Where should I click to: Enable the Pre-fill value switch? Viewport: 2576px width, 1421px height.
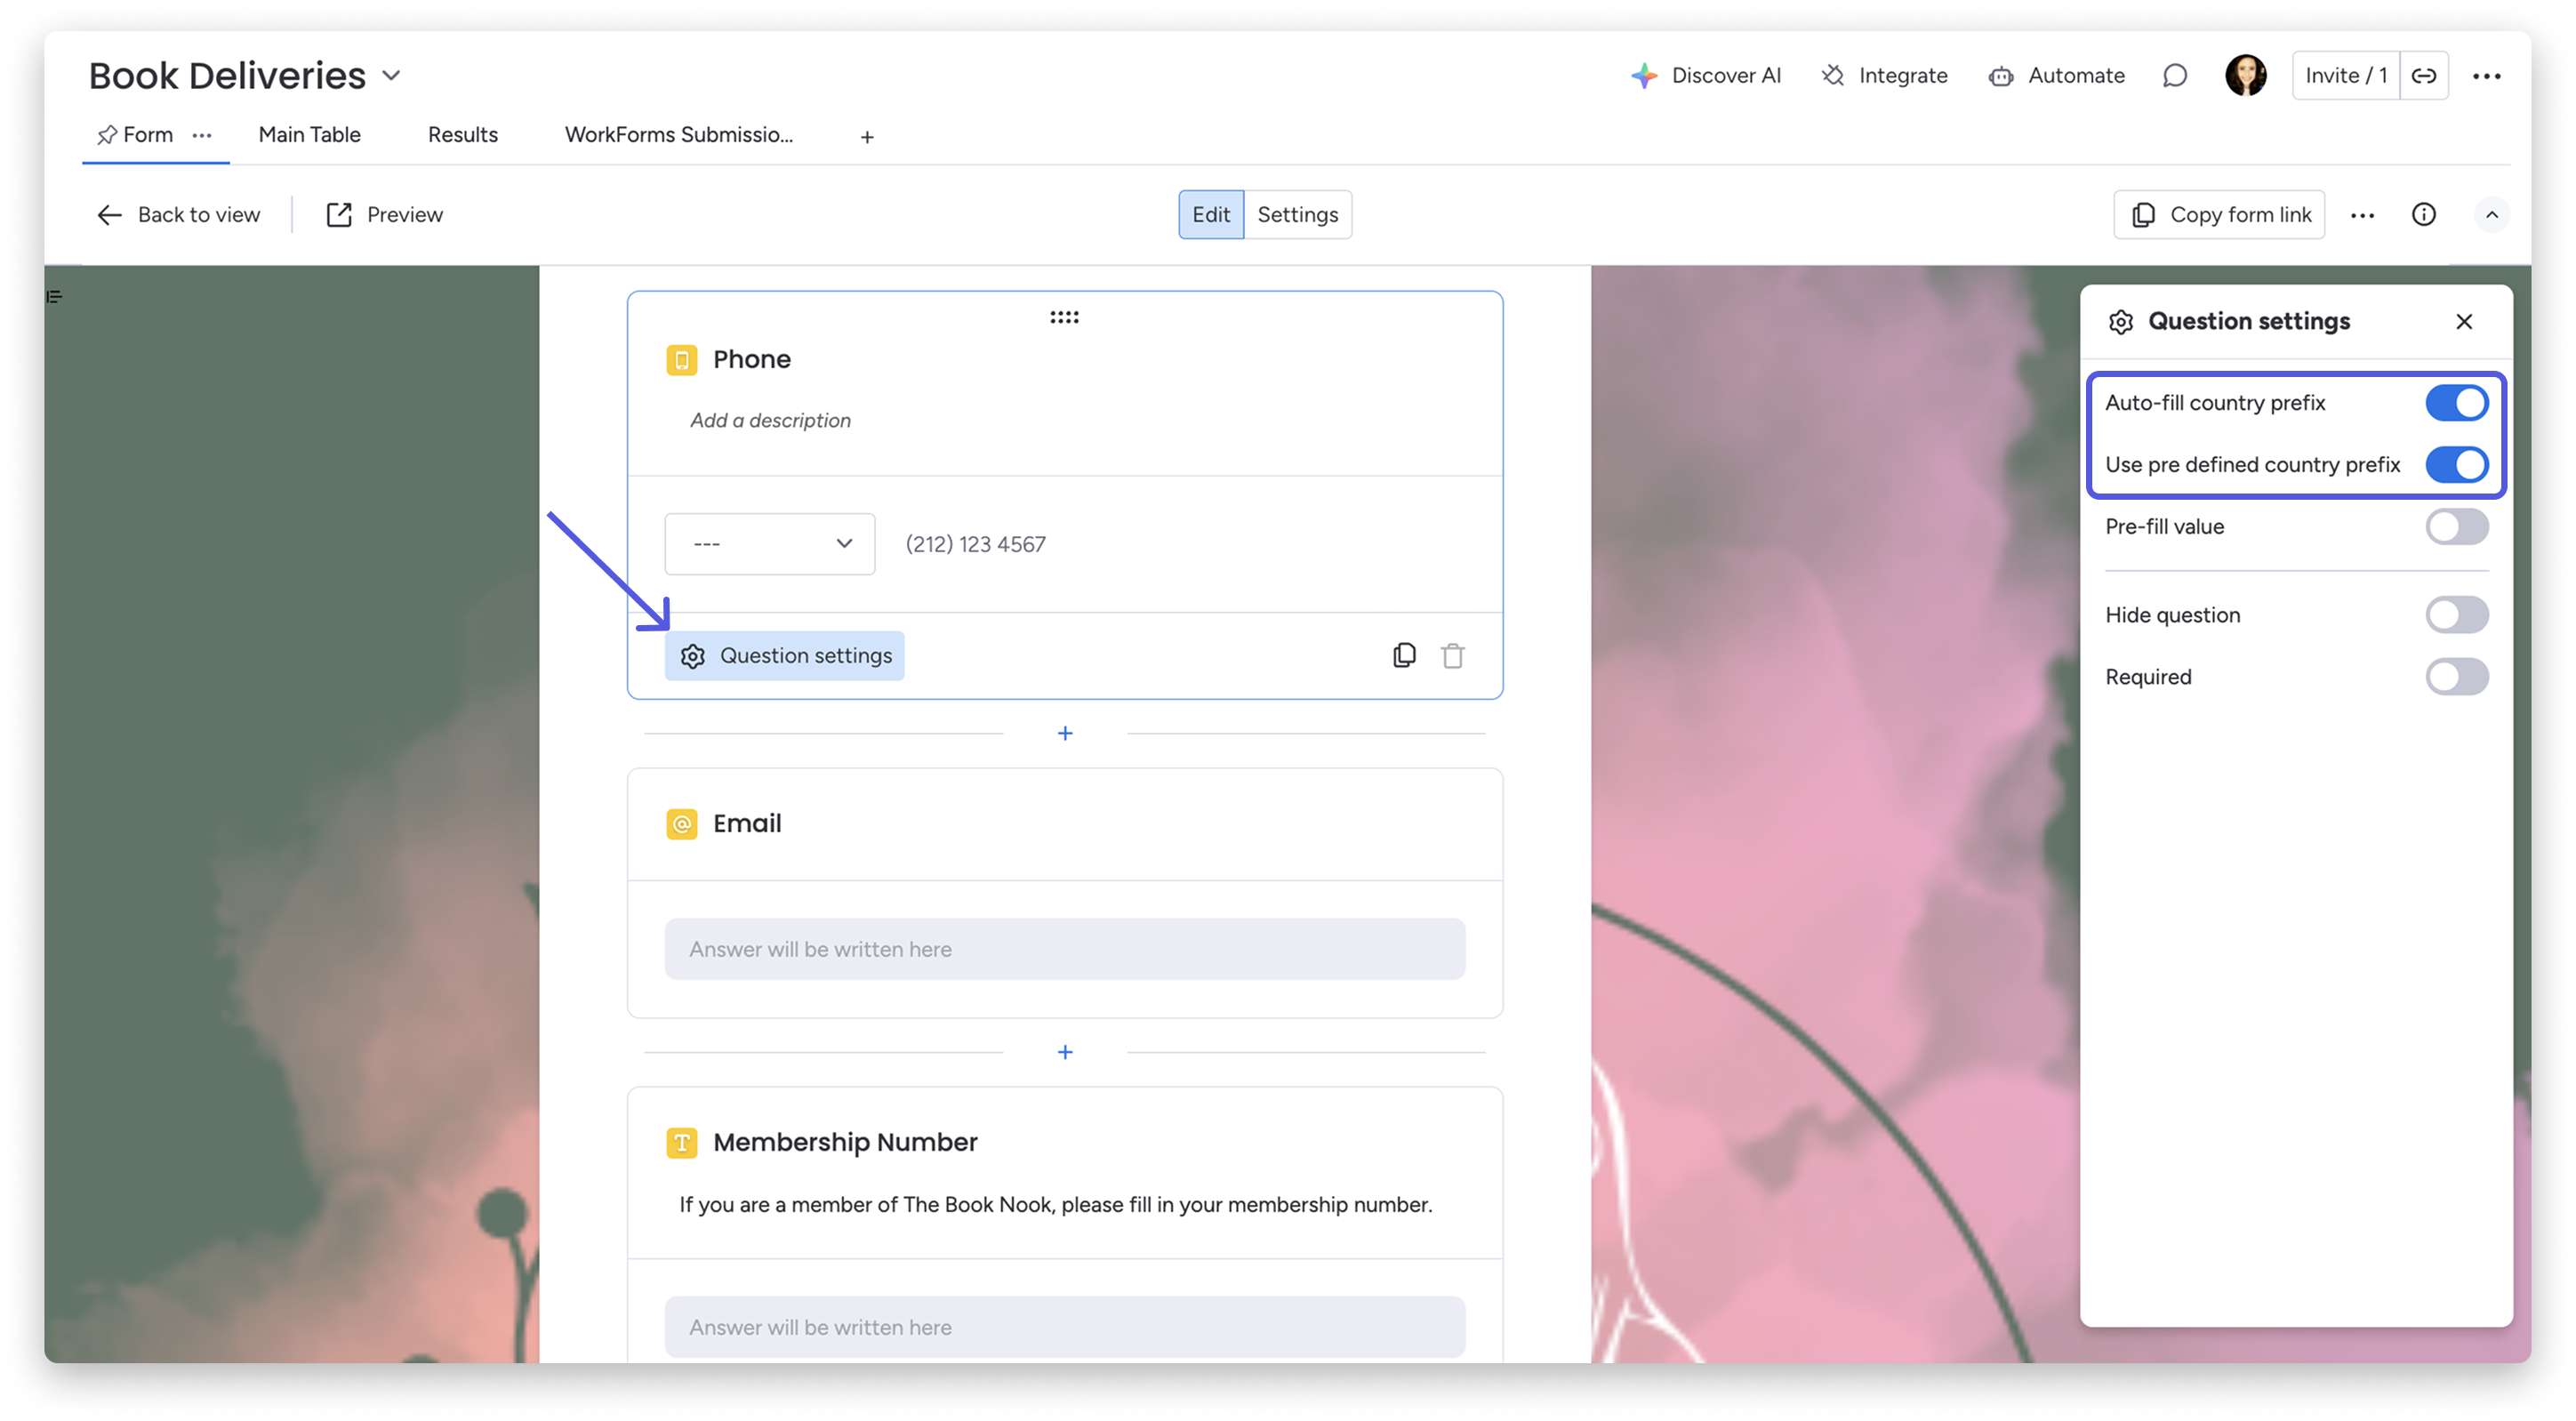pos(2456,527)
